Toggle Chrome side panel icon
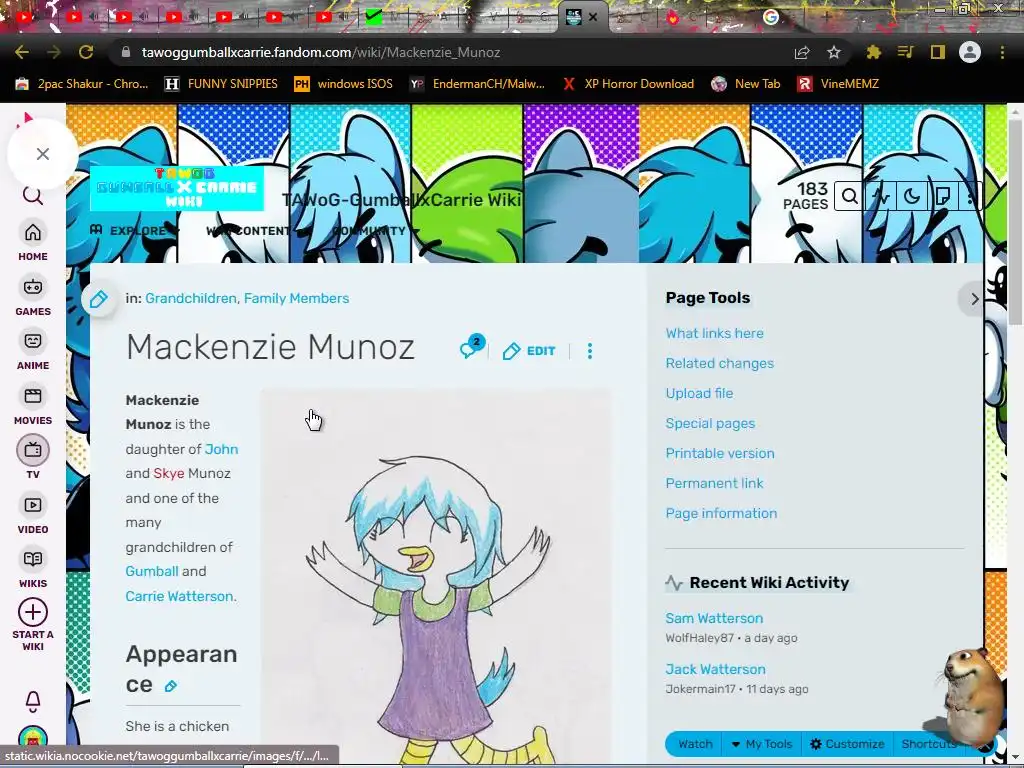The width and height of the screenshot is (1024, 768). tap(938, 52)
